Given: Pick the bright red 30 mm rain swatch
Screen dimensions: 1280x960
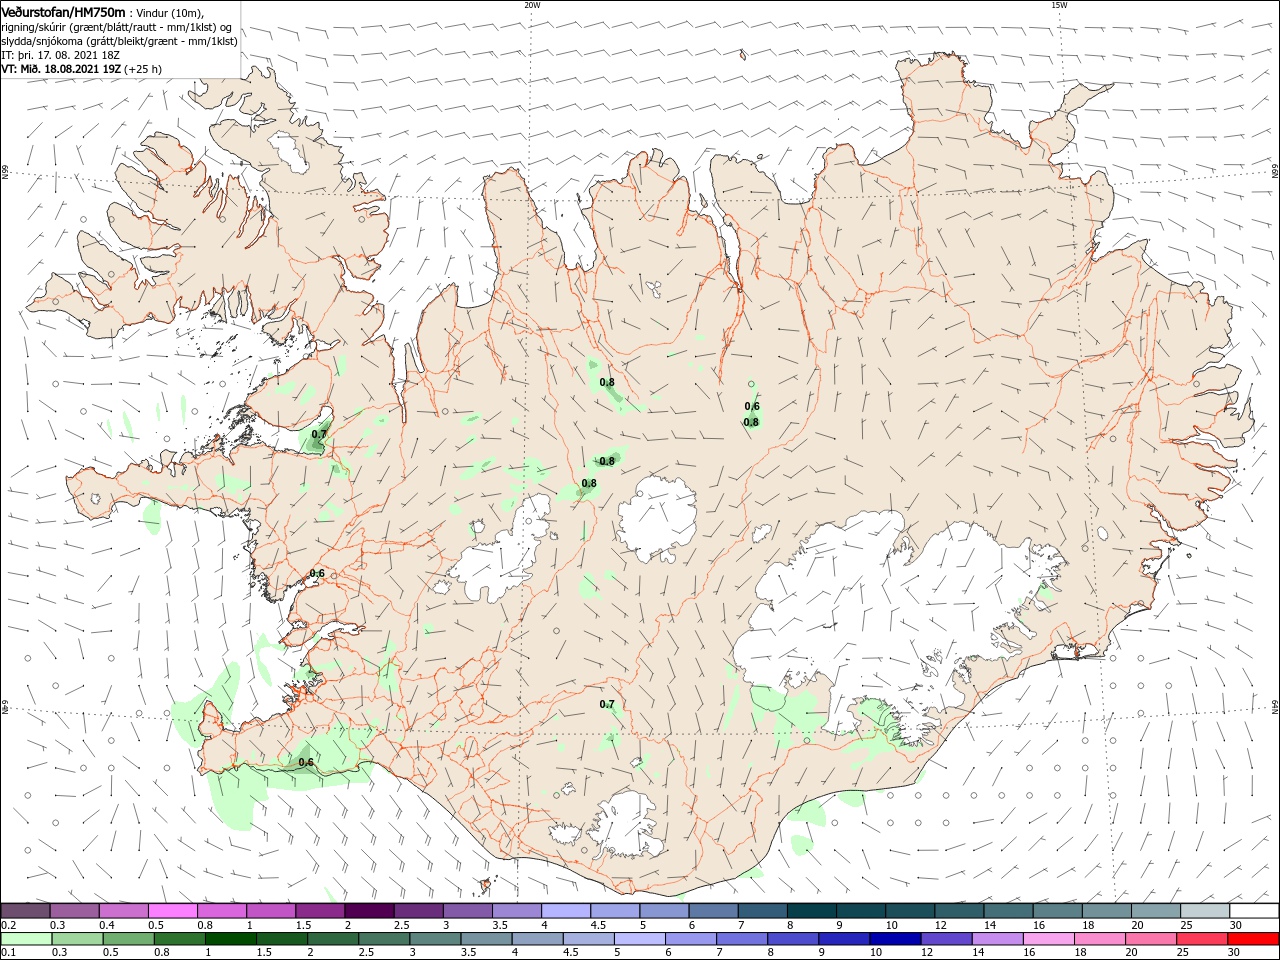Looking at the screenshot, I should pos(1254,939).
